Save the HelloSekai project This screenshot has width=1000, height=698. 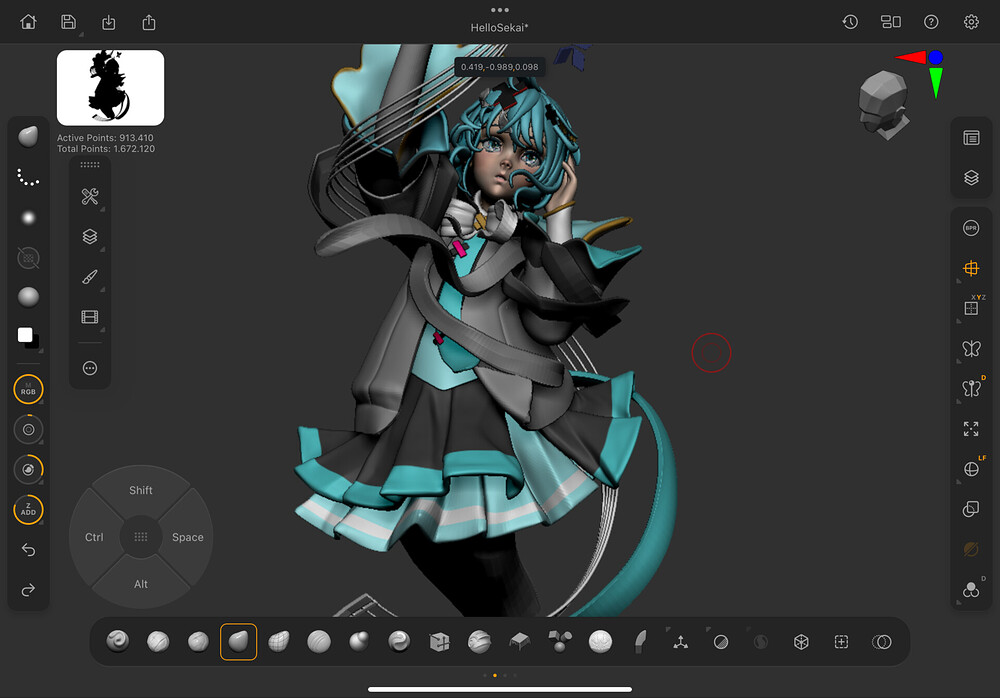68,22
